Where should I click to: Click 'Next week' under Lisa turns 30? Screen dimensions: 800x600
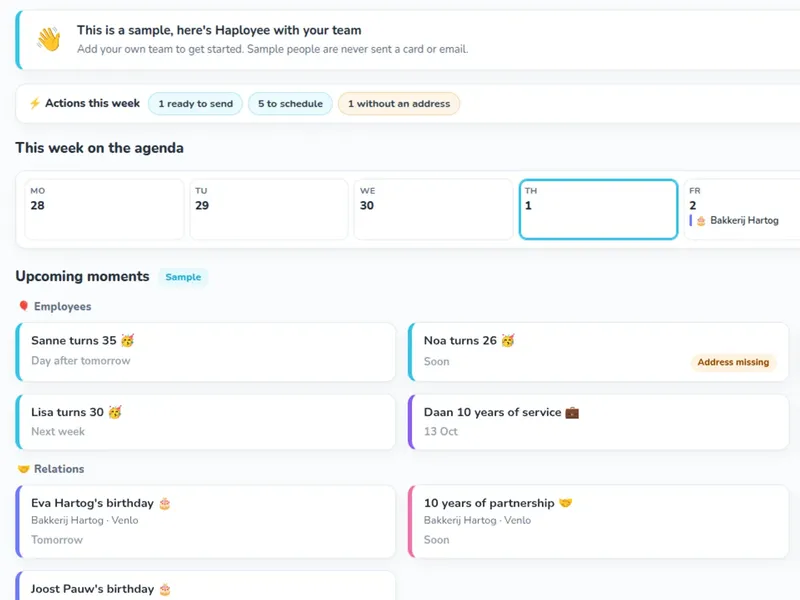[x=58, y=432]
